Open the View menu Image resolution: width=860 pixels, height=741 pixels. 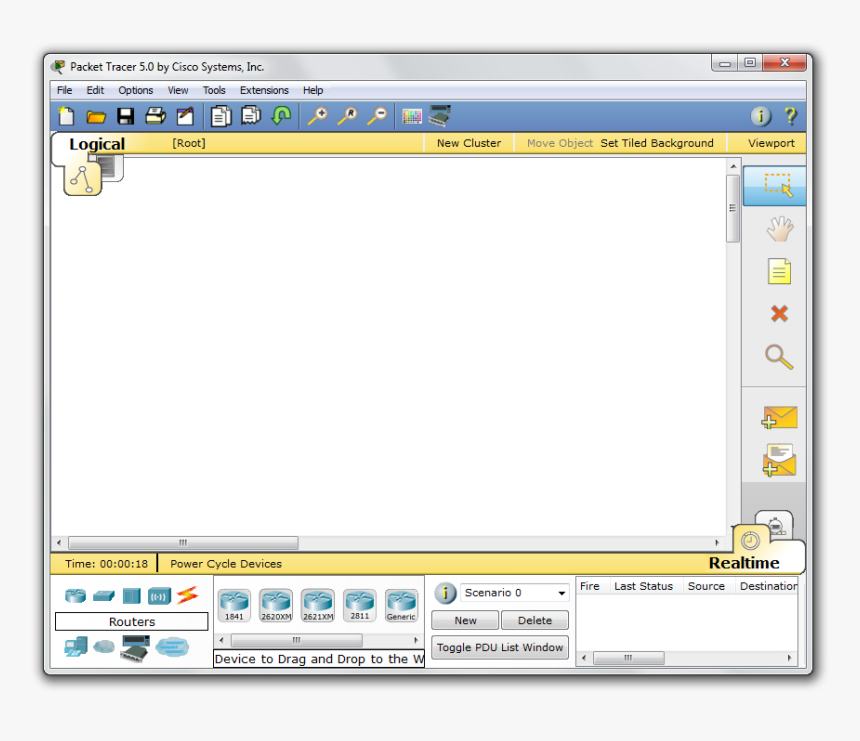tap(178, 90)
